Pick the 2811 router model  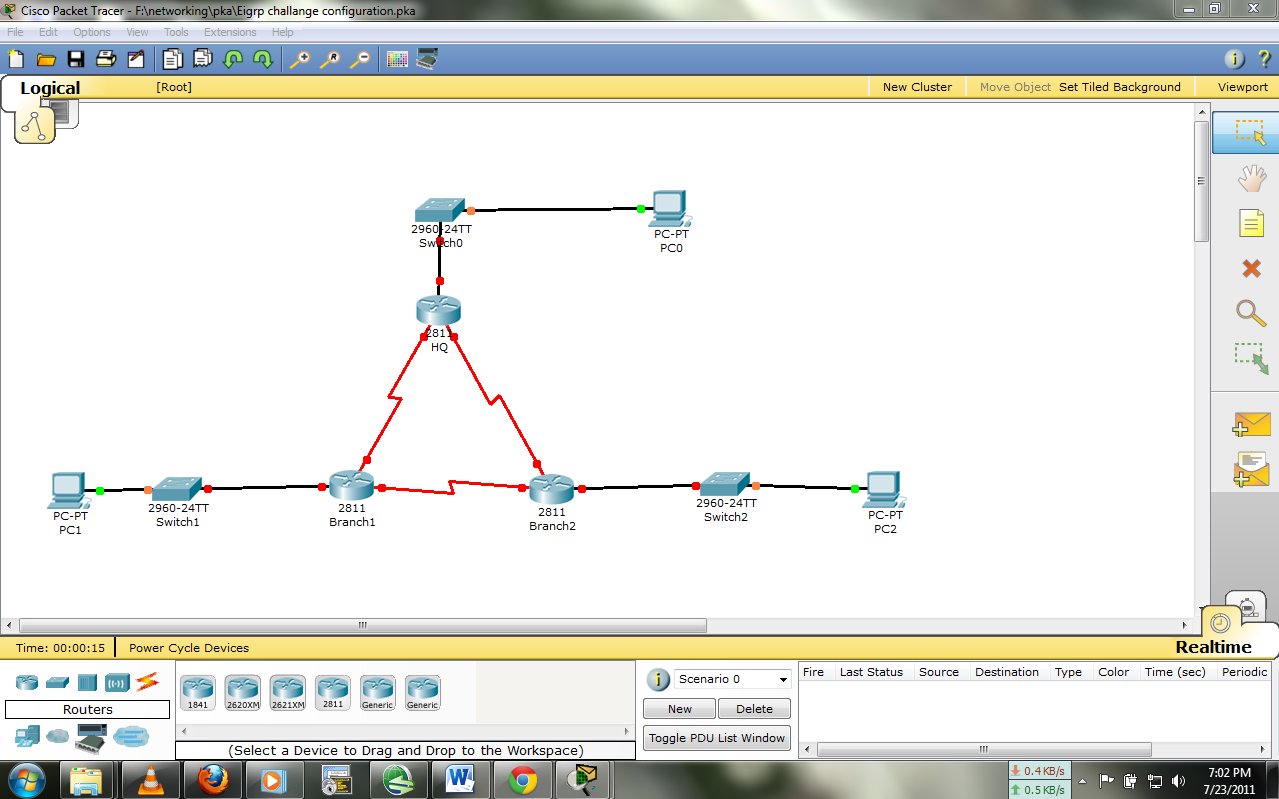tap(333, 692)
